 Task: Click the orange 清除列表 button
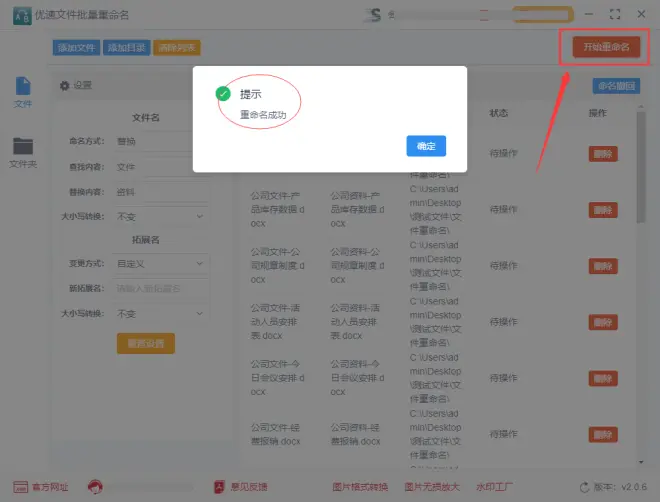177,48
